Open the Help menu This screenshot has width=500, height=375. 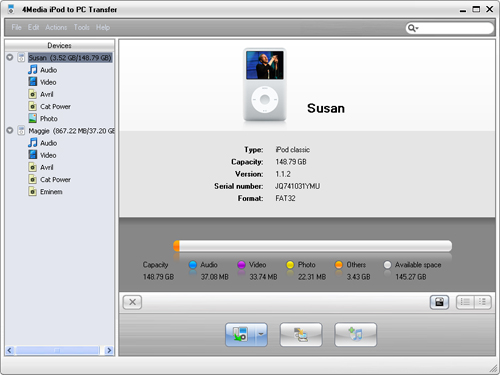(103, 27)
